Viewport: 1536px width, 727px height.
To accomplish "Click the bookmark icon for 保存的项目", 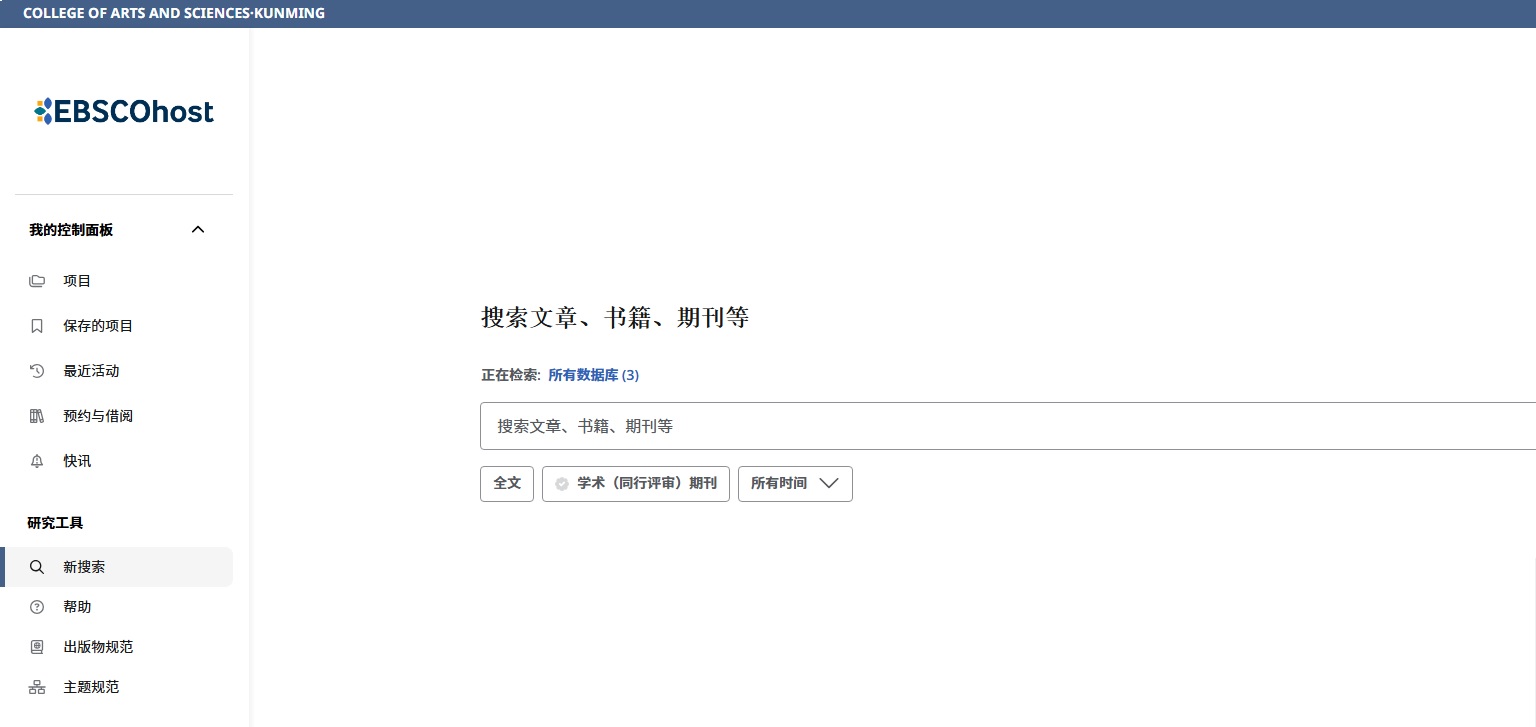I will (37, 326).
